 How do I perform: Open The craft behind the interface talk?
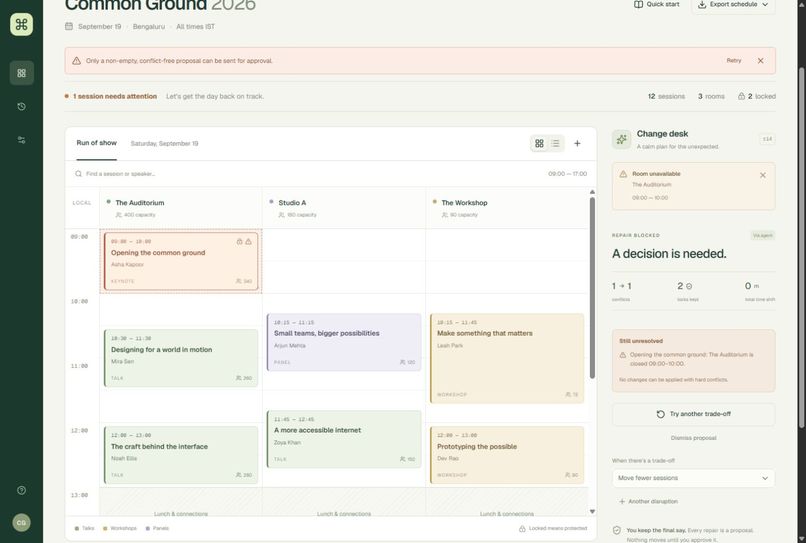(181, 455)
